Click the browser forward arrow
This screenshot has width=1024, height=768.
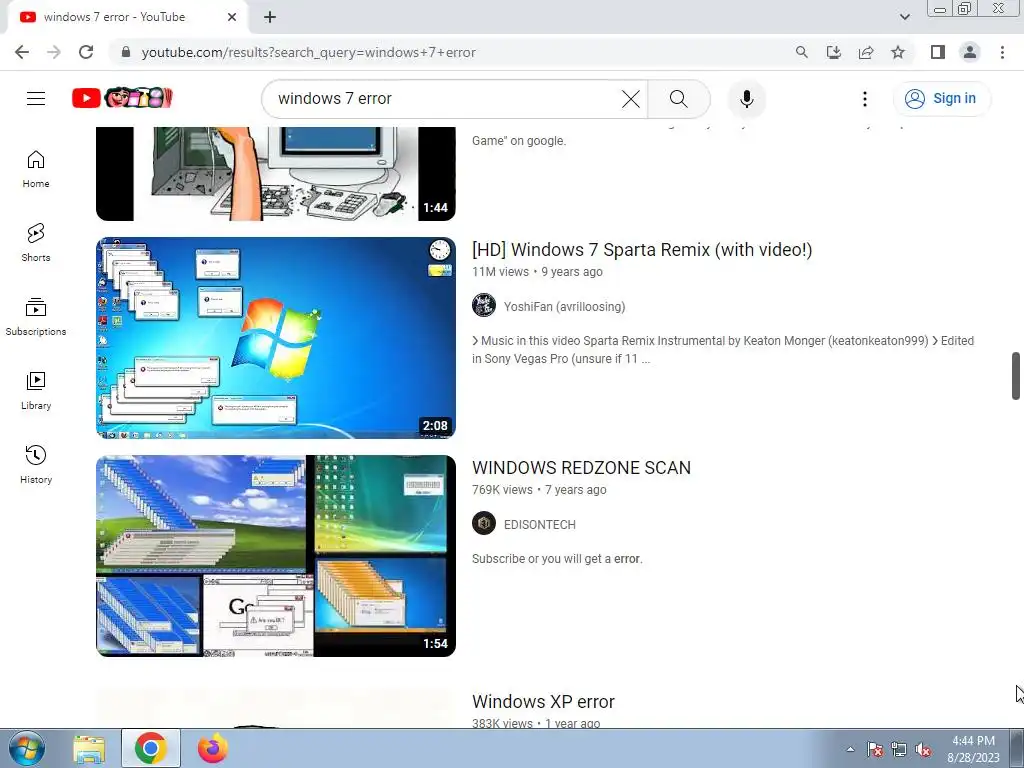tap(54, 52)
